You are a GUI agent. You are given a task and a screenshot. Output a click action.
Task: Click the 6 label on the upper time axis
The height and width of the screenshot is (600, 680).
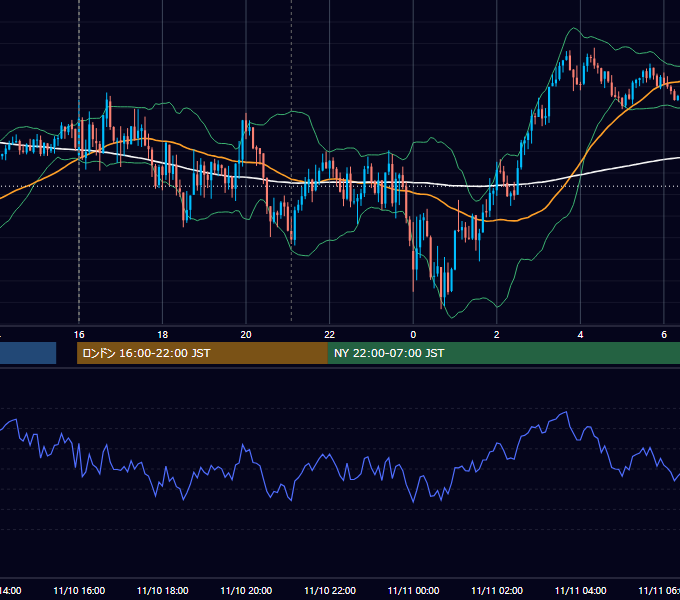coord(664,335)
